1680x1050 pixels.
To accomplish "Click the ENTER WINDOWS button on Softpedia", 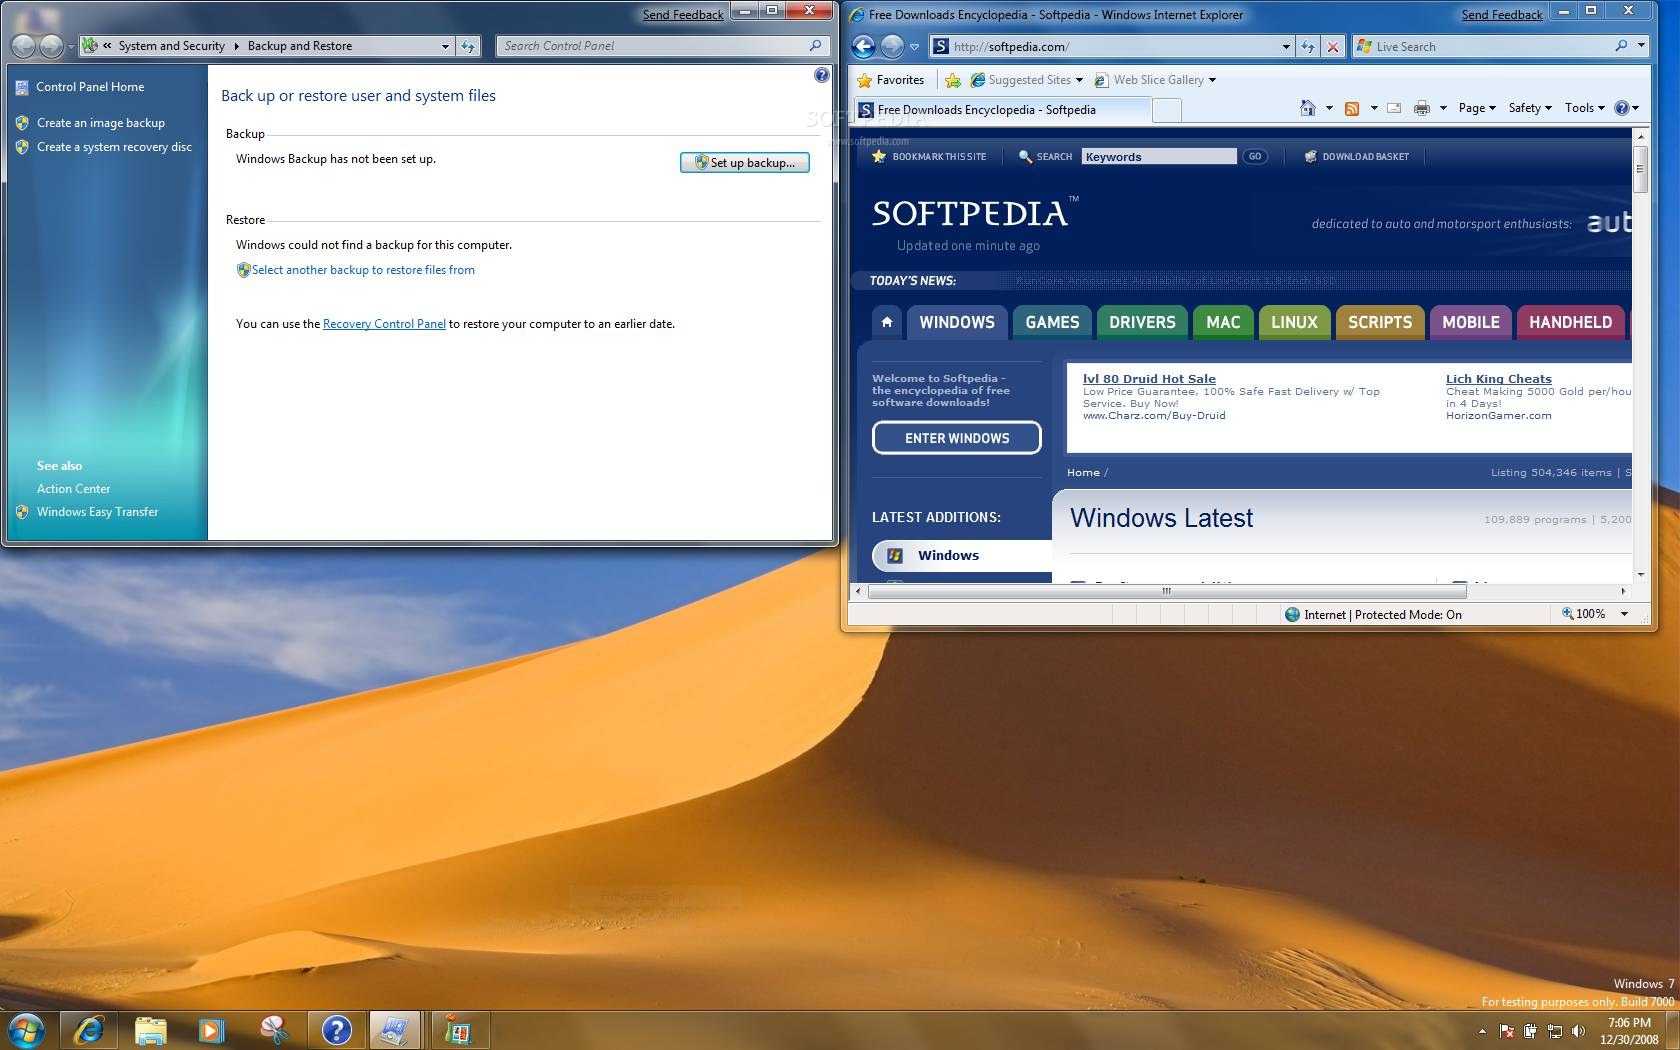I will 957,438.
